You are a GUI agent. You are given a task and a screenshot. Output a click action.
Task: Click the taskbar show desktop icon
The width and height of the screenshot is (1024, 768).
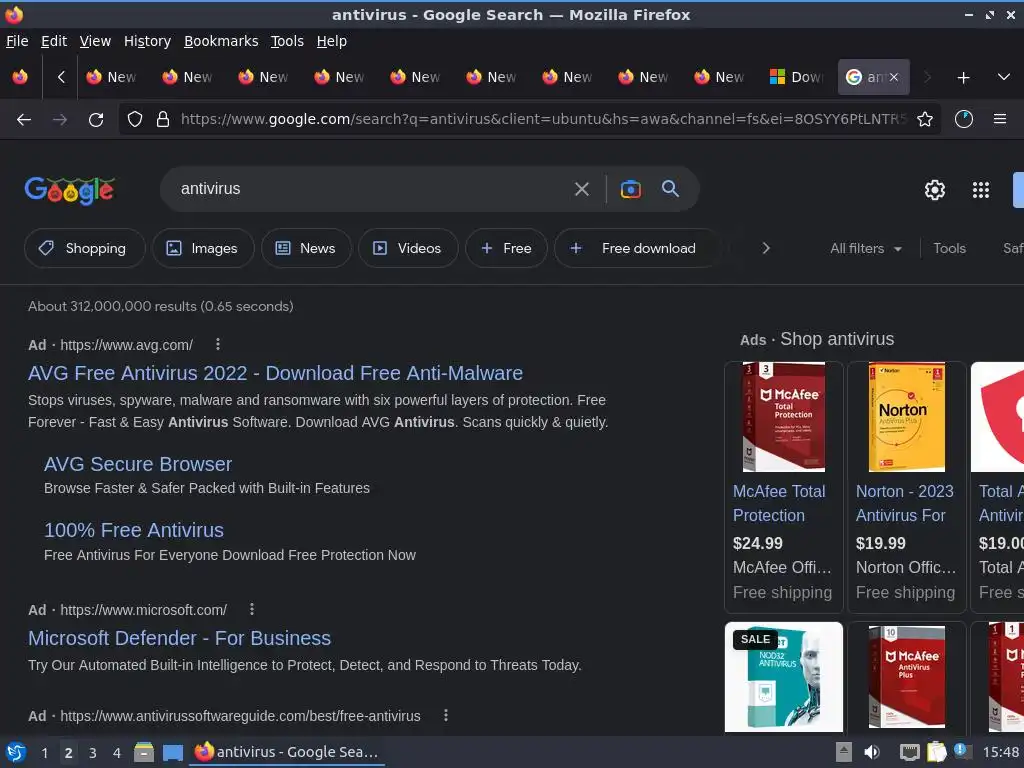(x=173, y=753)
